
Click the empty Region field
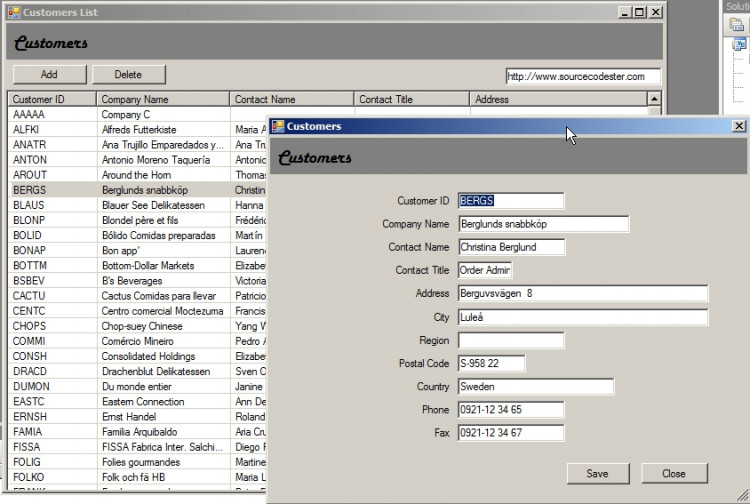511,340
